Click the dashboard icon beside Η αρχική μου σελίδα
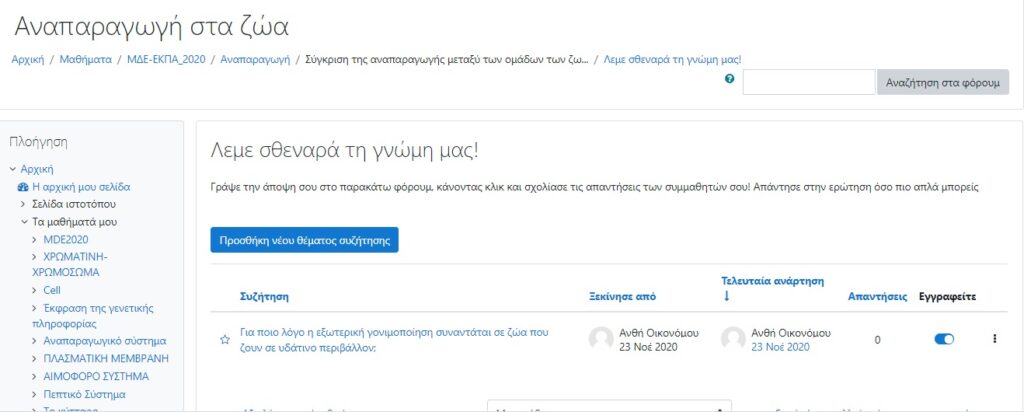1024x412 pixels. pyautogui.click(x=23, y=186)
